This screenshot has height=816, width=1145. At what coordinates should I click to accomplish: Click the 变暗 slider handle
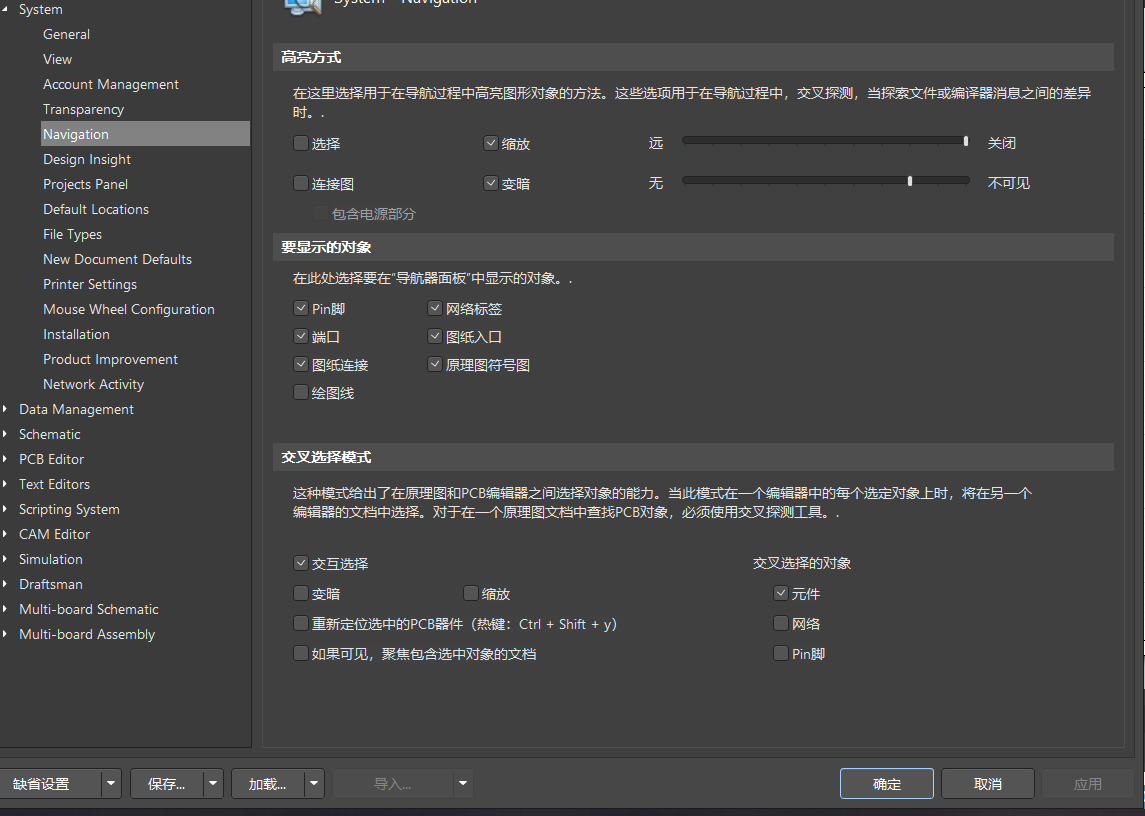click(x=910, y=181)
